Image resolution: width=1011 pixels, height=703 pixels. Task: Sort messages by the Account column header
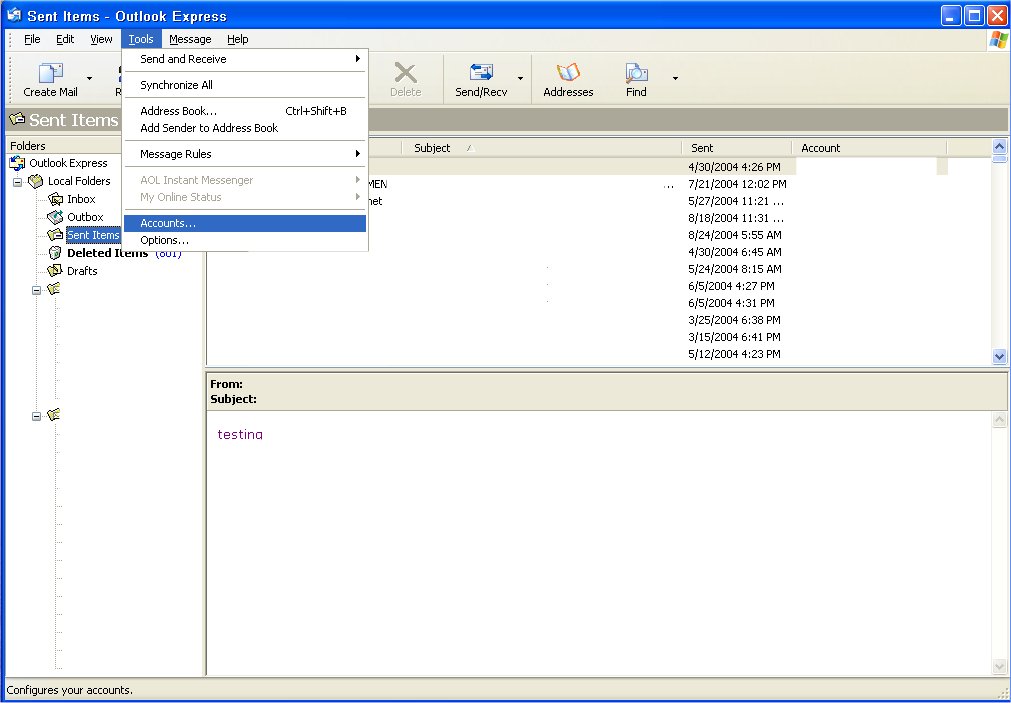point(870,148)
